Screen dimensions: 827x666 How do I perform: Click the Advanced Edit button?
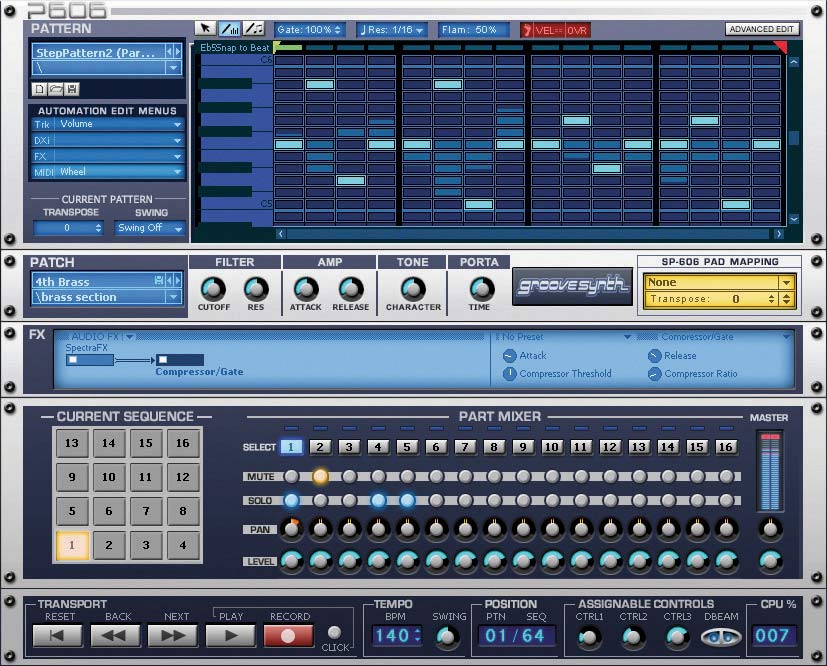click(762, 29)
